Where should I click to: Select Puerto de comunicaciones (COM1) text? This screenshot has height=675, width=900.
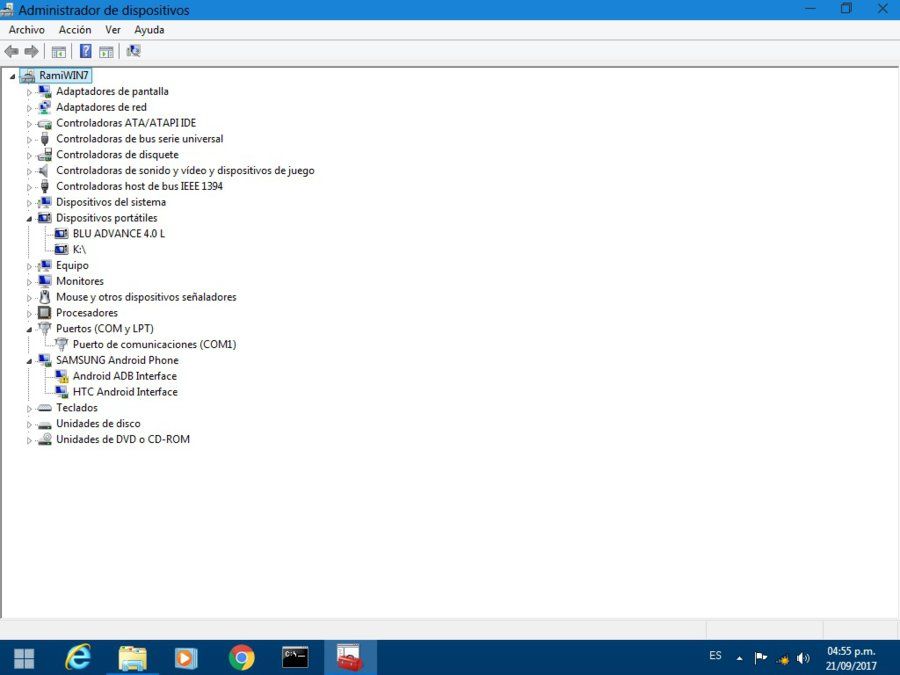154,344
